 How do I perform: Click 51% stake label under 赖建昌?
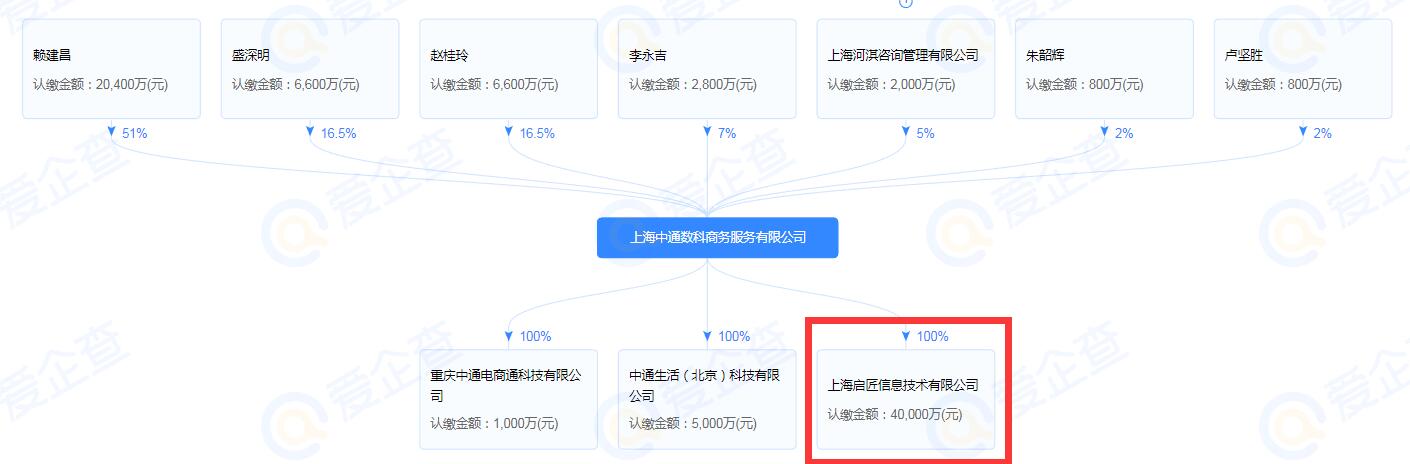click(x=135, y=133)
